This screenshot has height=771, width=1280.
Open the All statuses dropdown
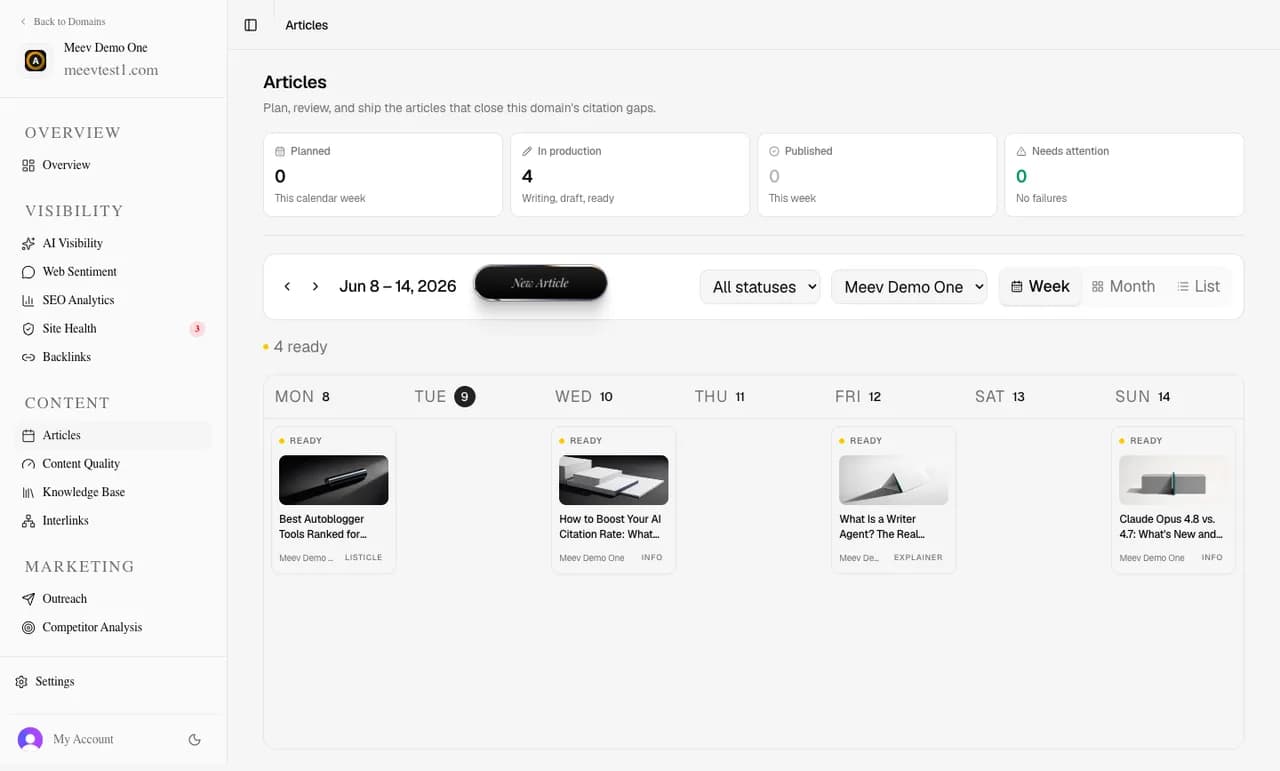pyautogui.click(x=760, y=287)
